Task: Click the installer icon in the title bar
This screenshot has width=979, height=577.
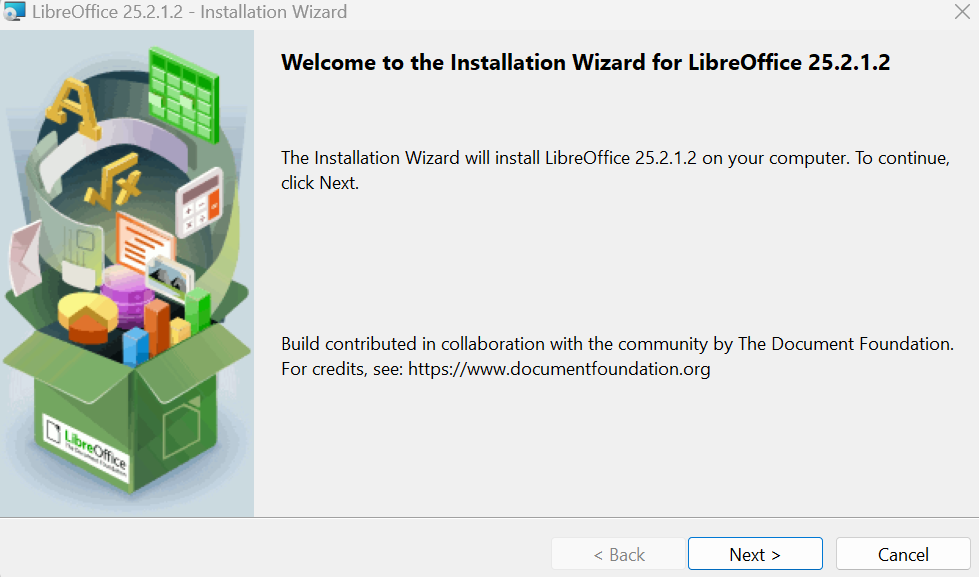Action: click(x=15, y=13)
